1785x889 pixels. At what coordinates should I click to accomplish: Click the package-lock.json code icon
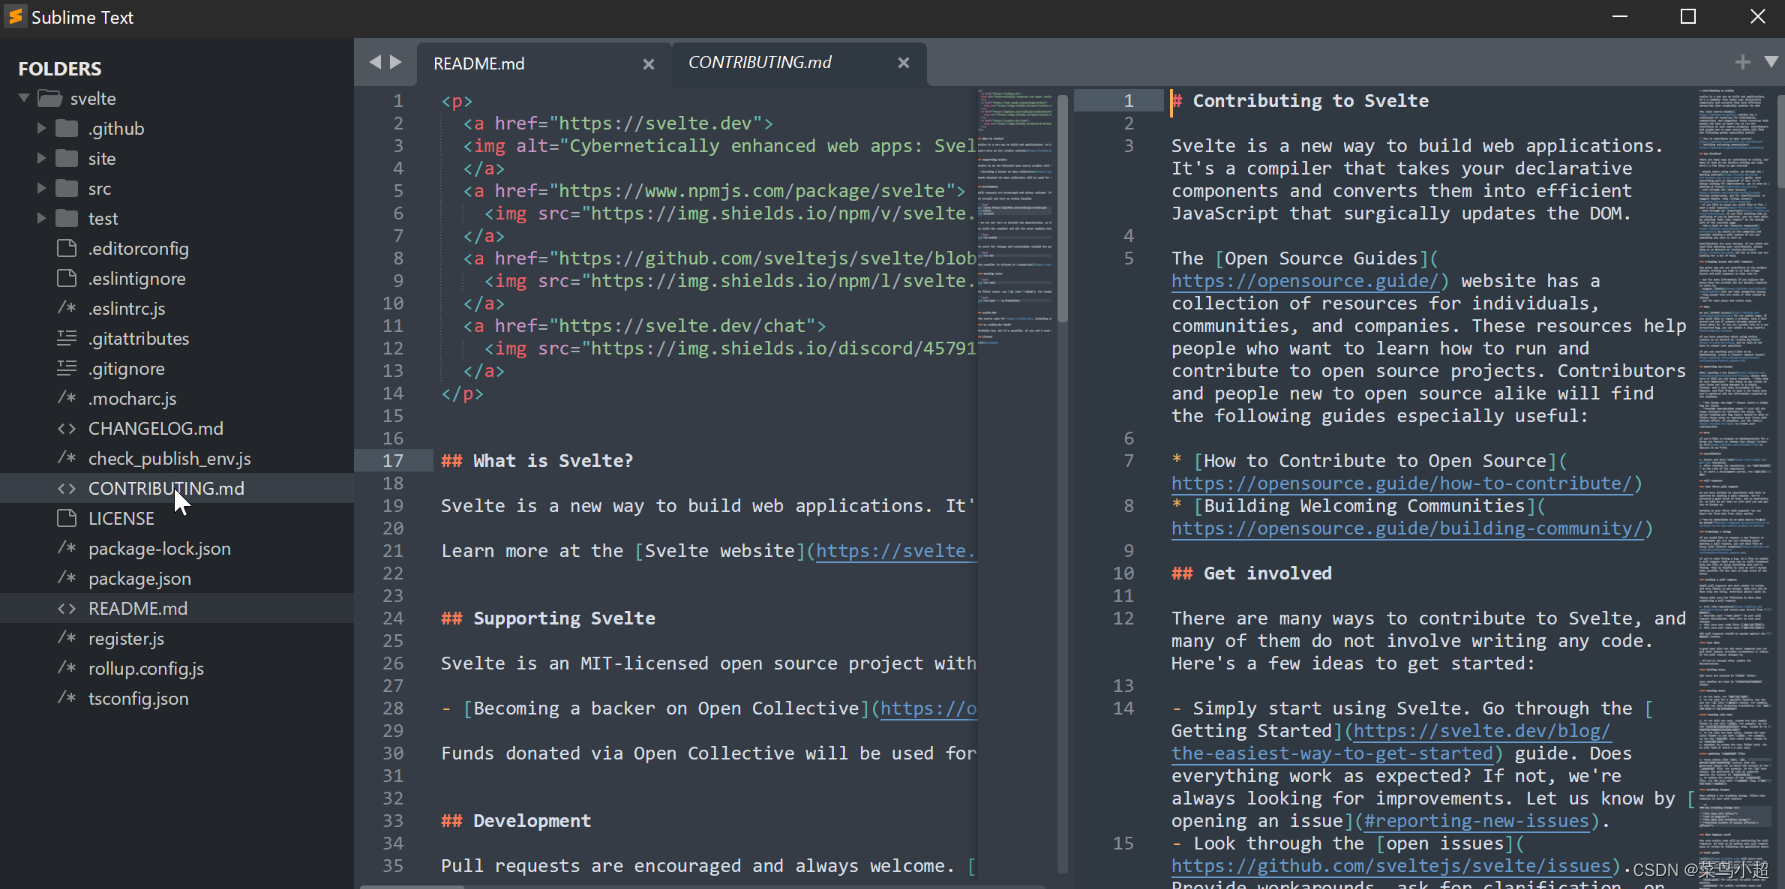coord(67,548)
